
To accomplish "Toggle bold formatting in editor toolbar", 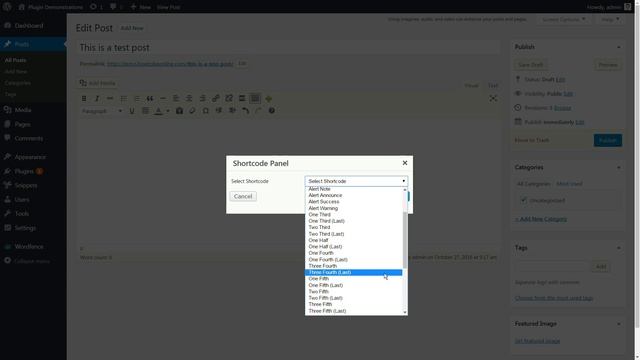I will (x=84, y=98).
